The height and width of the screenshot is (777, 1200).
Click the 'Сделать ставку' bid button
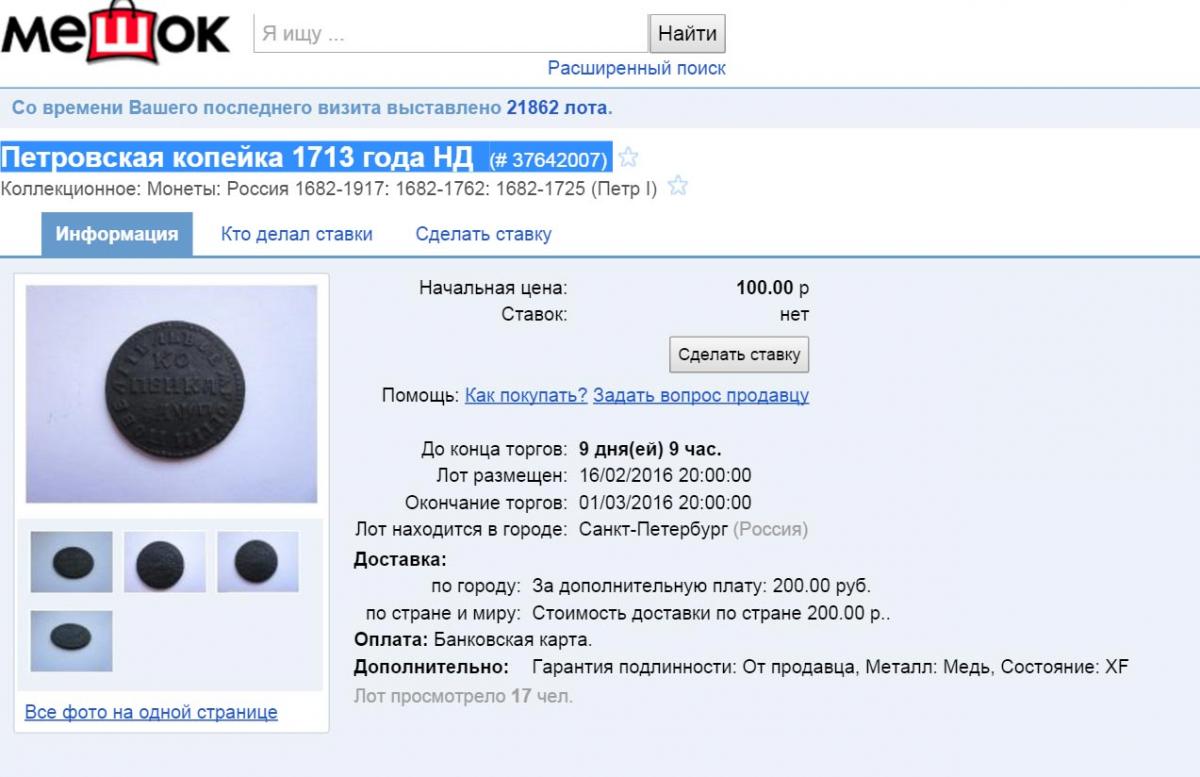[739, 354]
